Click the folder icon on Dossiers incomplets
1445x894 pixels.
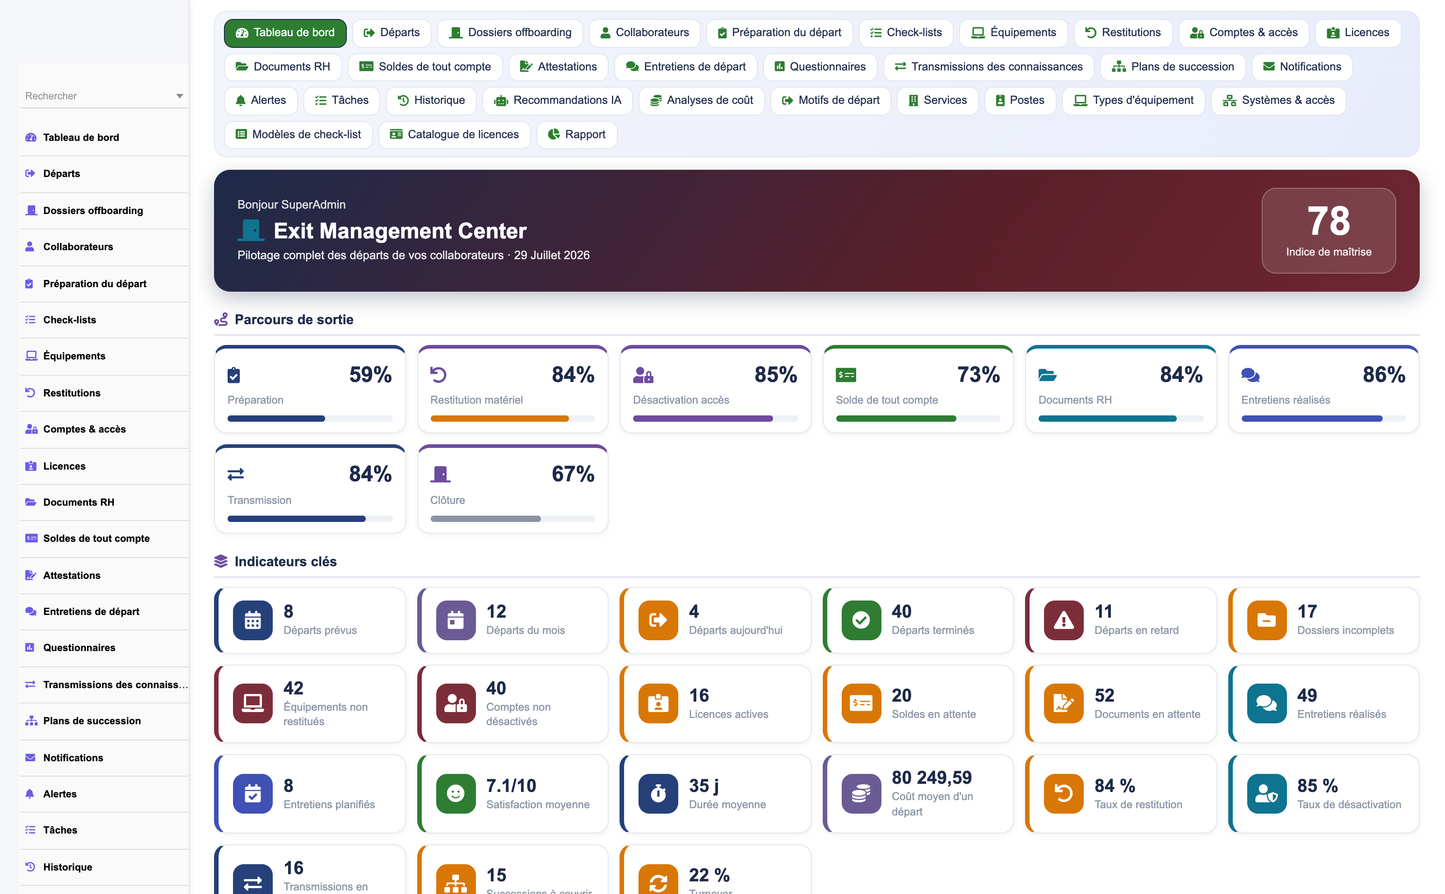coord(1266,620)
